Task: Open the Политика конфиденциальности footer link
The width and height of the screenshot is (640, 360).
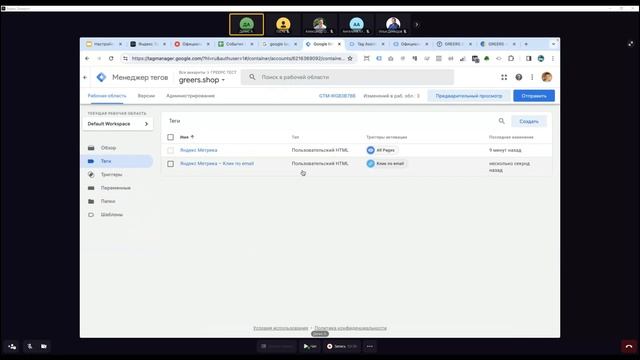Action: 350,328
